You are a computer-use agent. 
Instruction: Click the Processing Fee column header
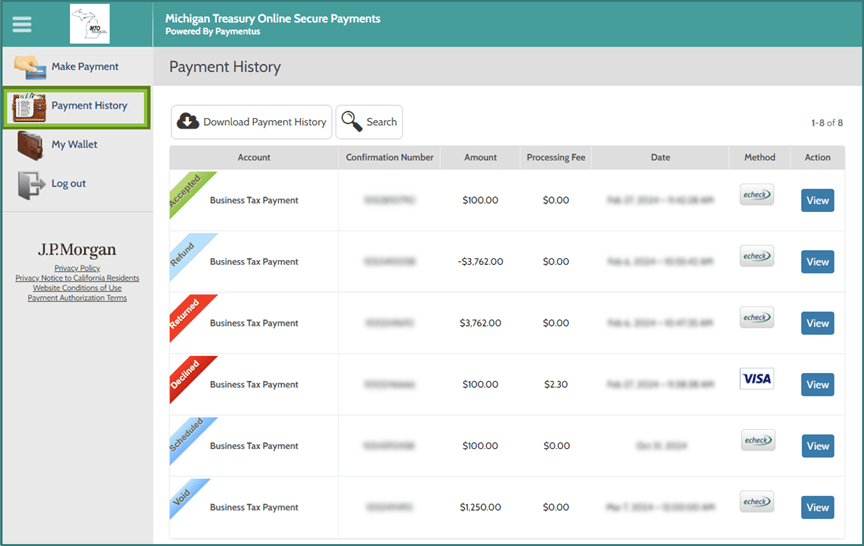556,158
